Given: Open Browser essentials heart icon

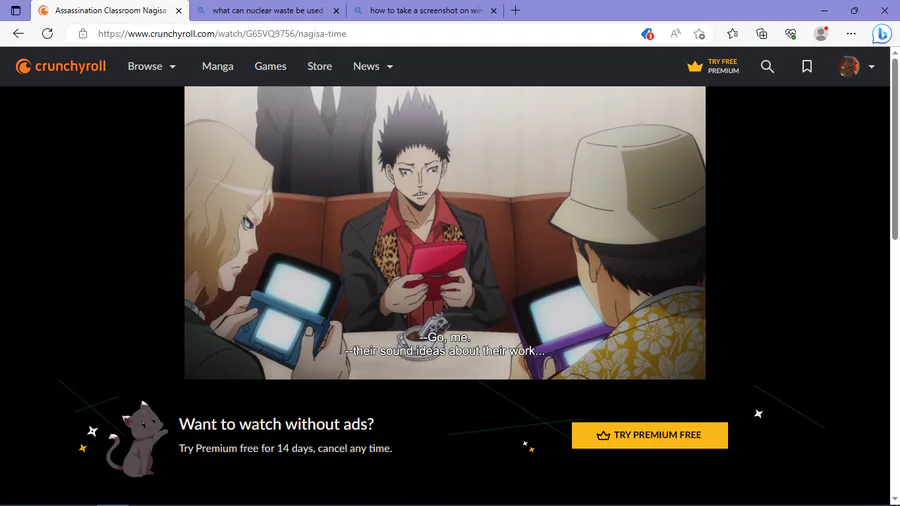Looking at the screenshot, I should tap(791, 34).
